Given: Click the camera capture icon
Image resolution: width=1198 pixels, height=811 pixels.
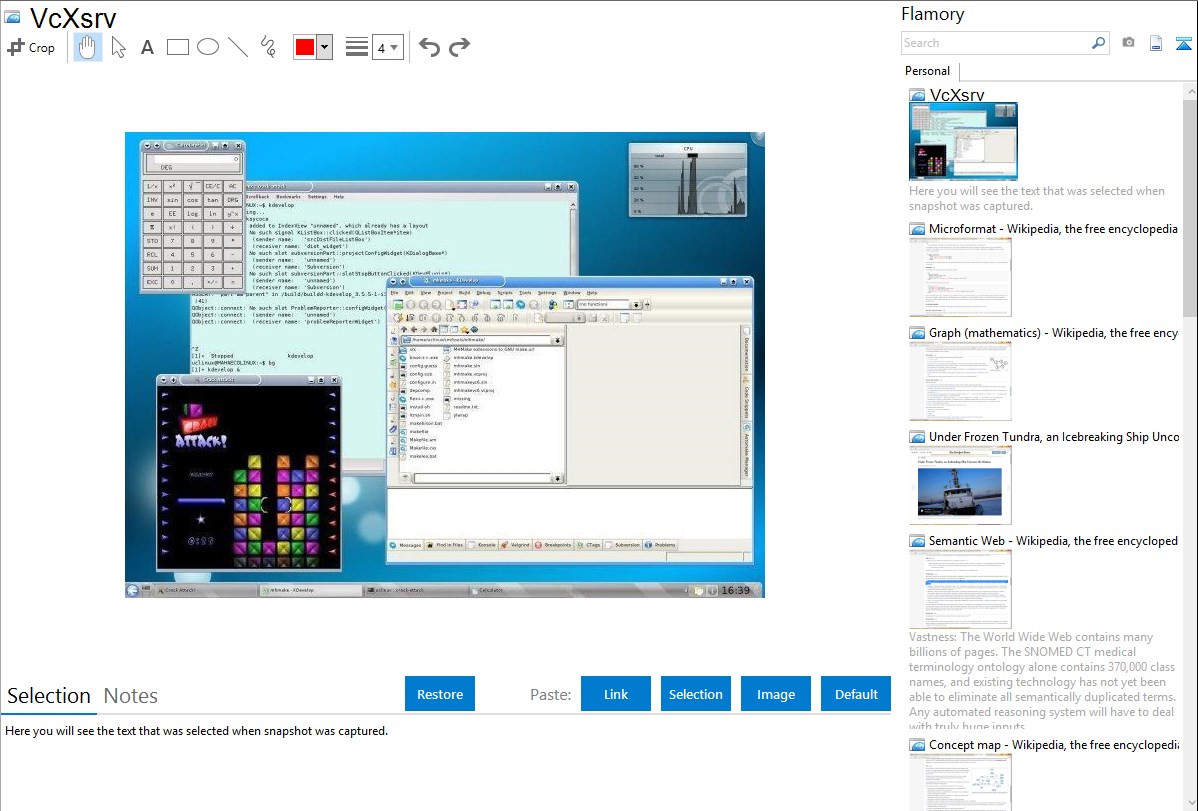Looking at the screenshot, I should [x=1128, y=43].
